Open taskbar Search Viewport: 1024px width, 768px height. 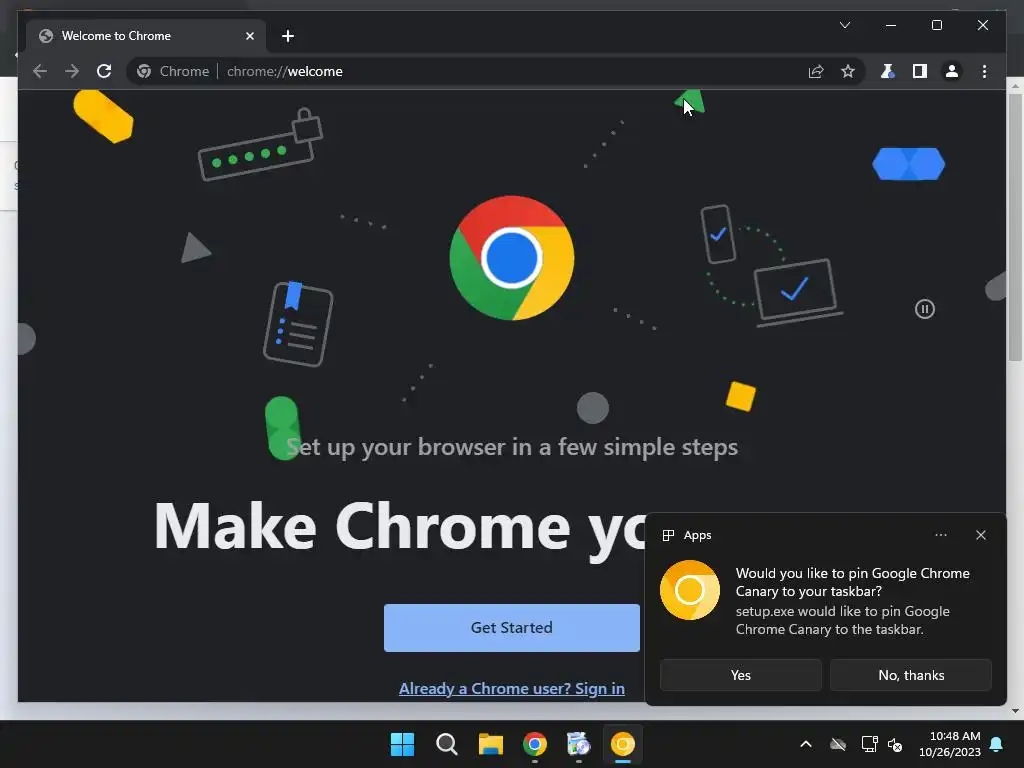point(447,744)
